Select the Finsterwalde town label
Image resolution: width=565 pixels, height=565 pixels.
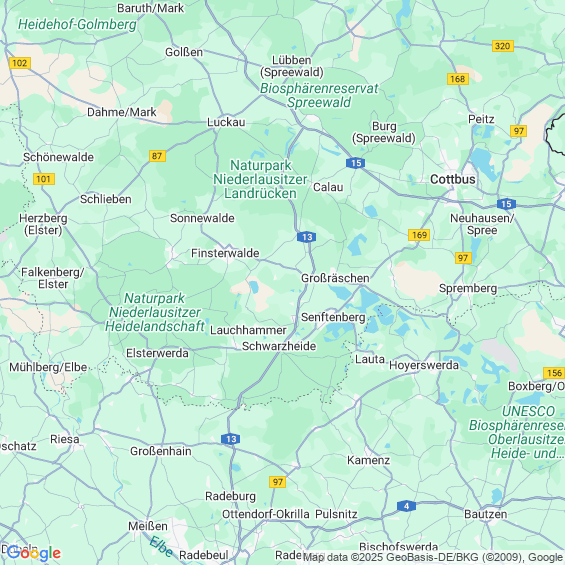[x=225, y=253]
